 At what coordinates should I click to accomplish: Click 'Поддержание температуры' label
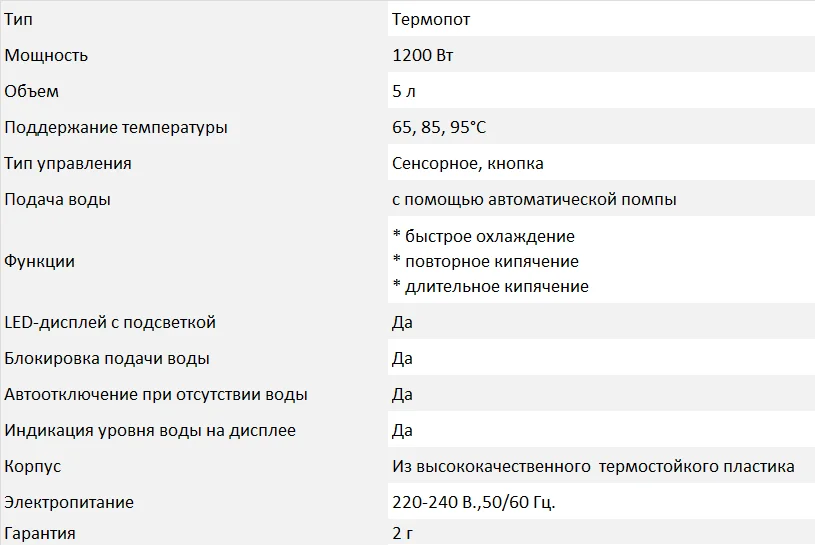(x=116, y=128)
